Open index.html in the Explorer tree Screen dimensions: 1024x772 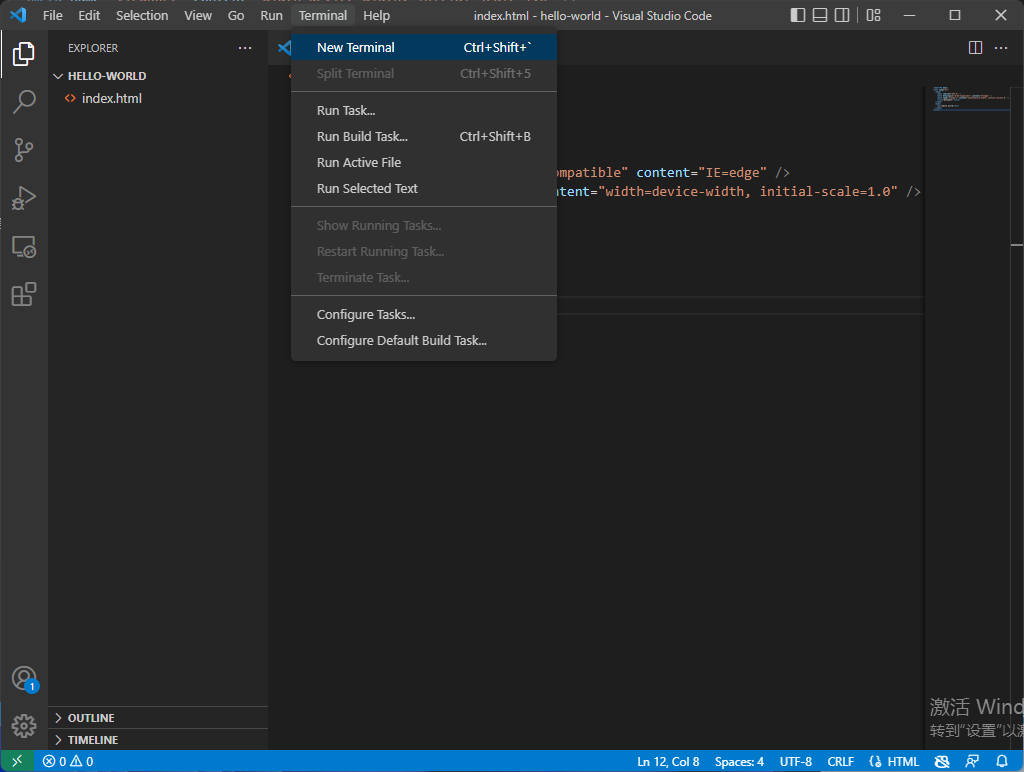tap(158, 99)
